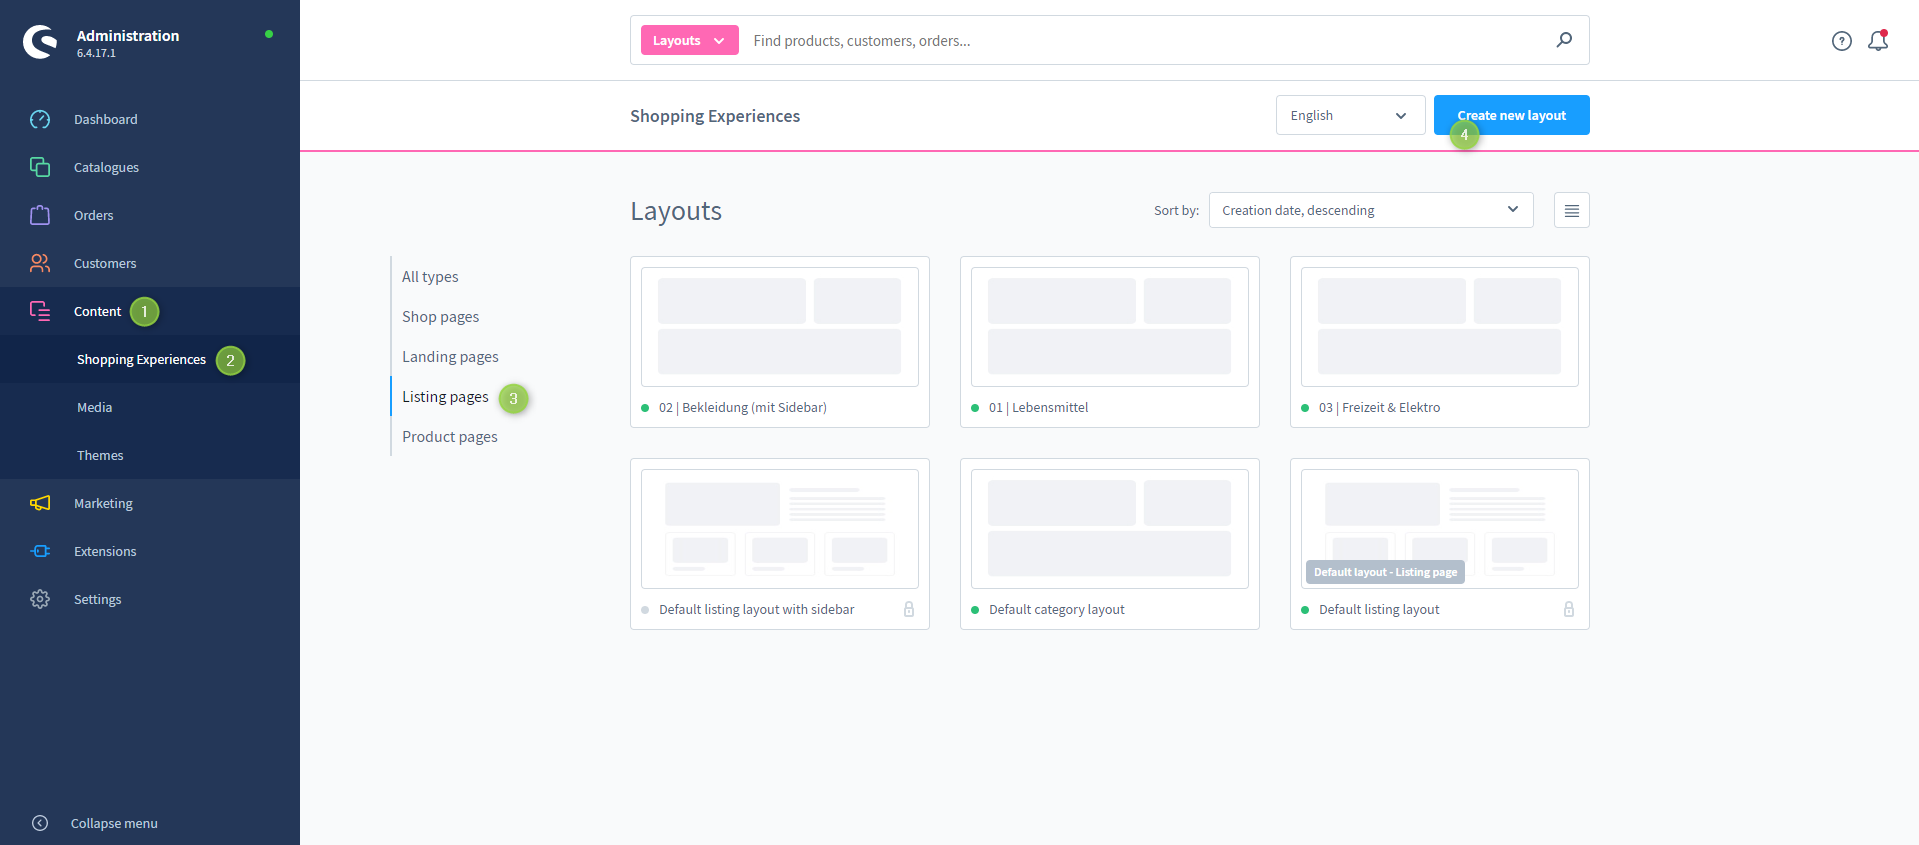This screenshot has height=845, width=1919.
Task: Click the search magnifier icon
Action: [1564, 40]
